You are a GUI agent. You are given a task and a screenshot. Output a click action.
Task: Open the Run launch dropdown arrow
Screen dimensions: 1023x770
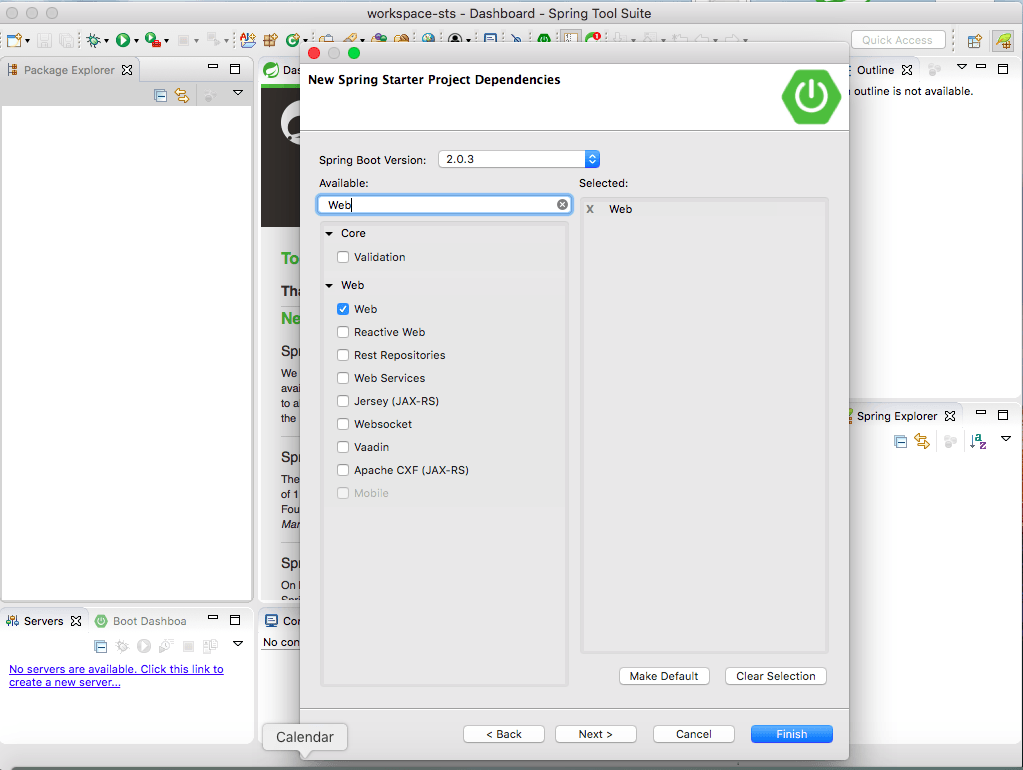click(x=136, y=41)
